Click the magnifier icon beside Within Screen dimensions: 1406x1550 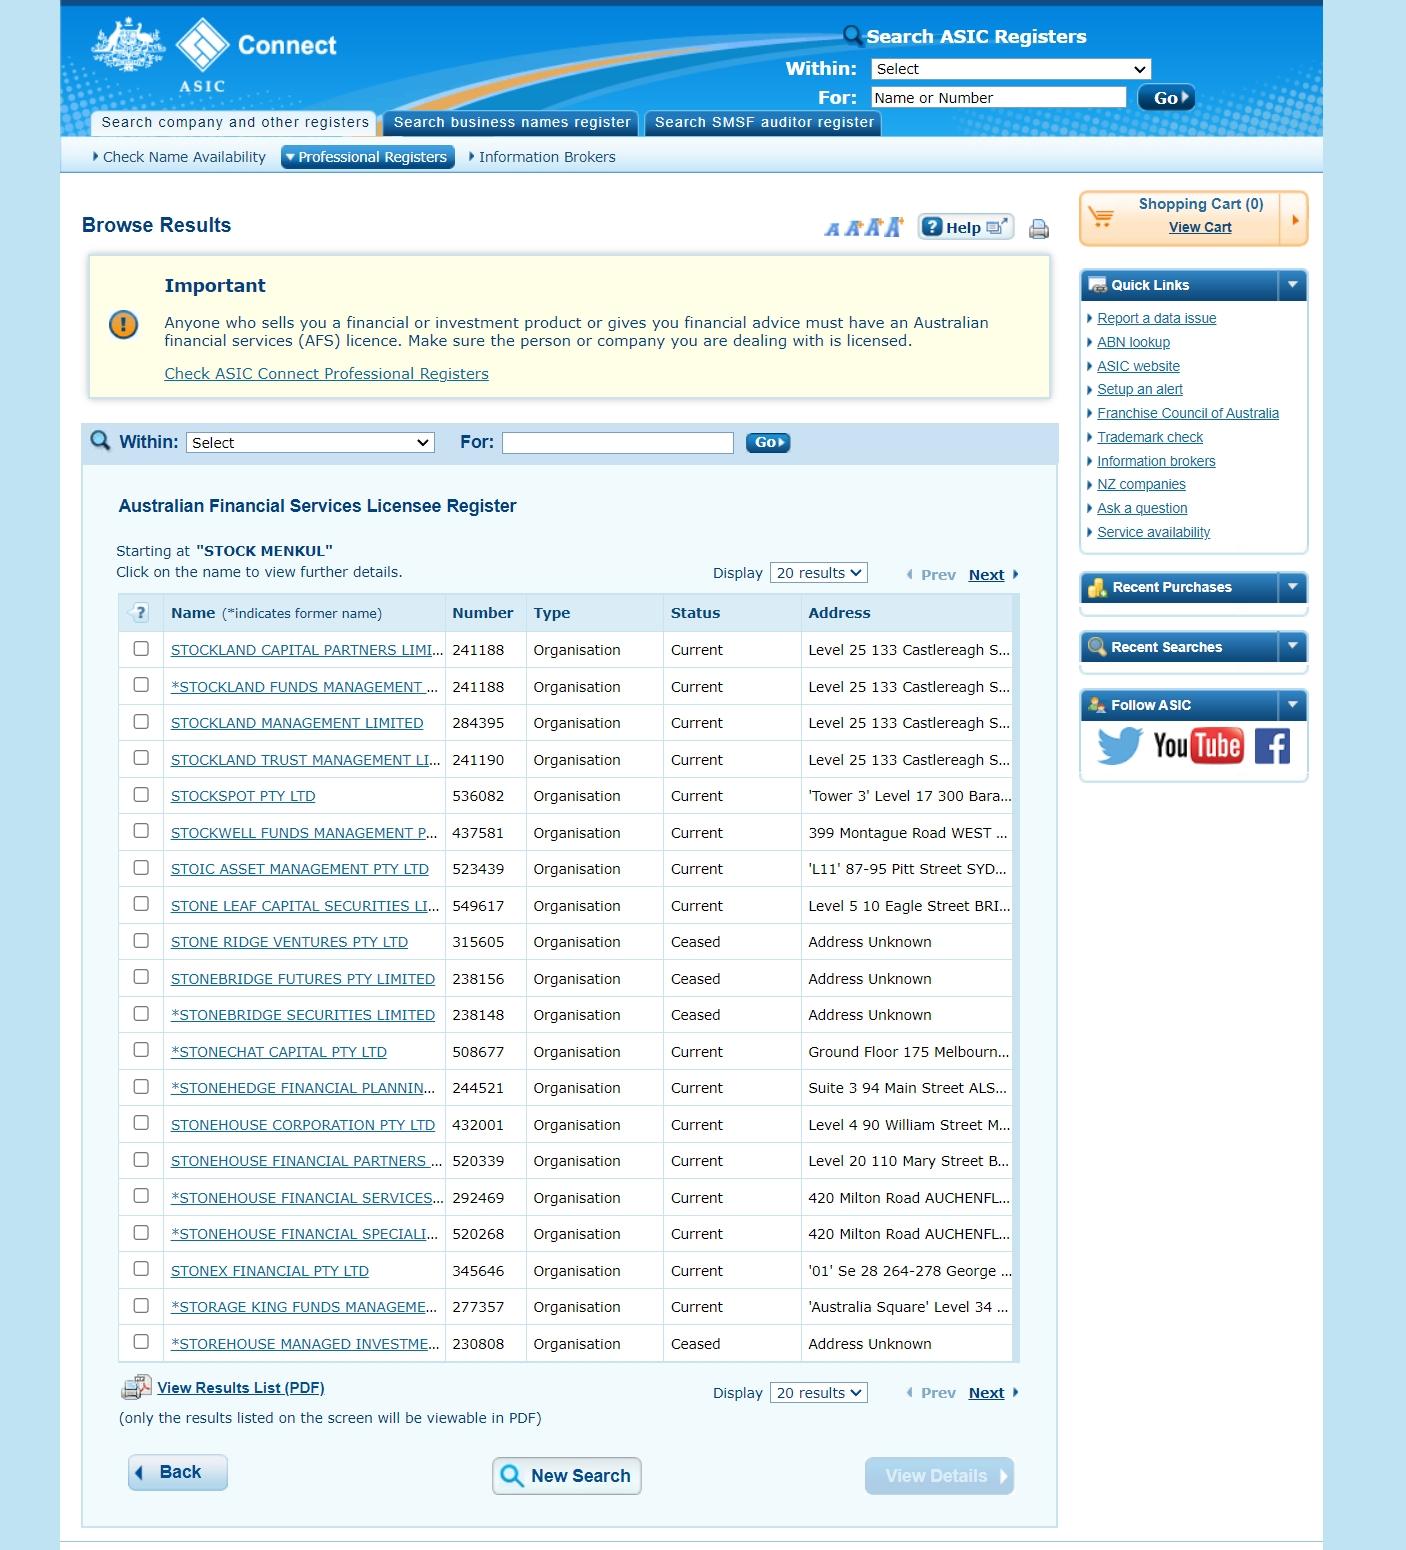[100, 441]
